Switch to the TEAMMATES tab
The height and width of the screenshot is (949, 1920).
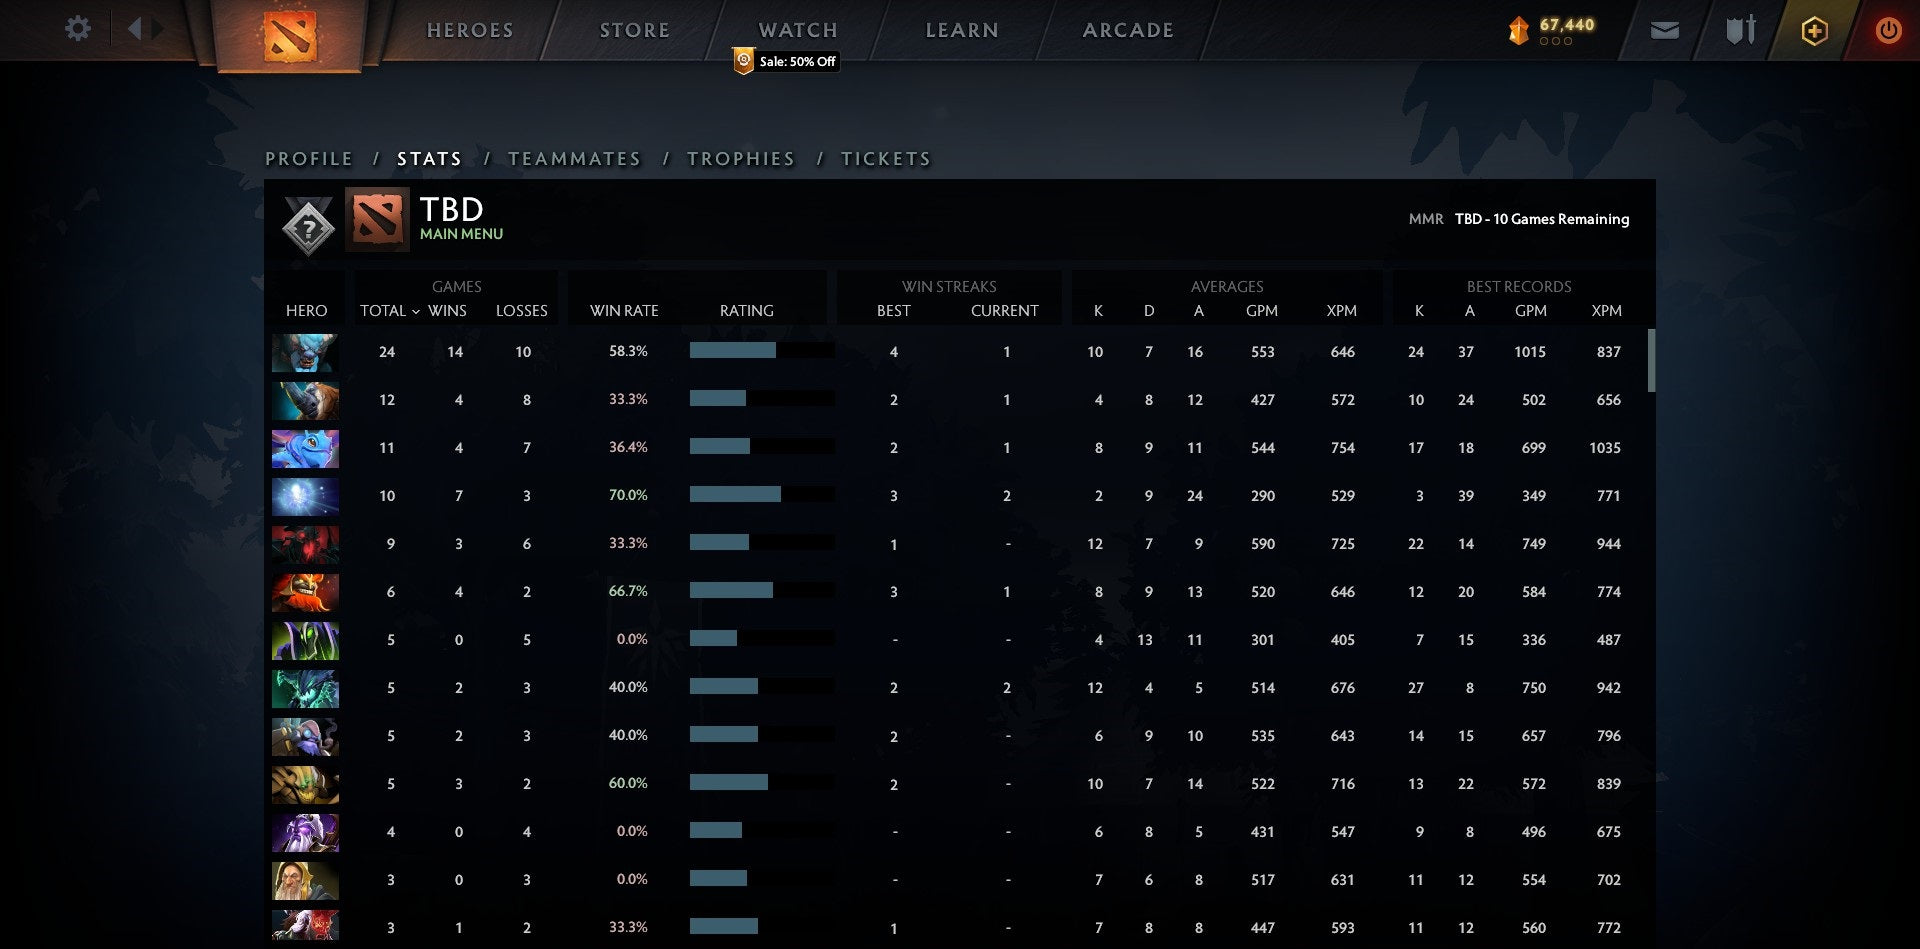coord(574,159)
